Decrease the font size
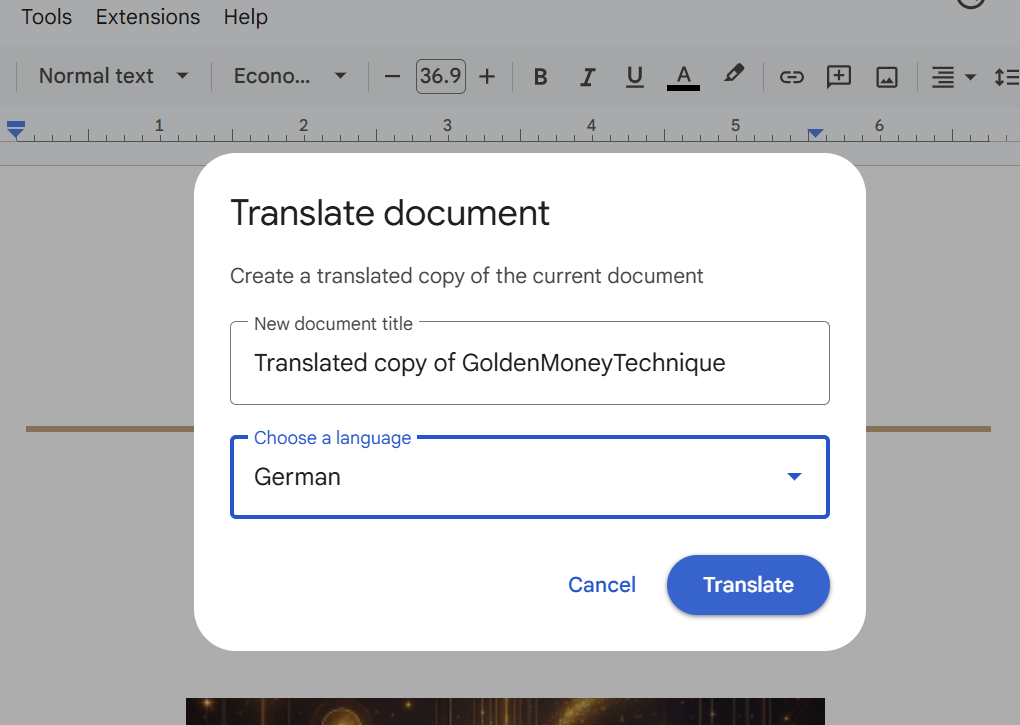 392,77
